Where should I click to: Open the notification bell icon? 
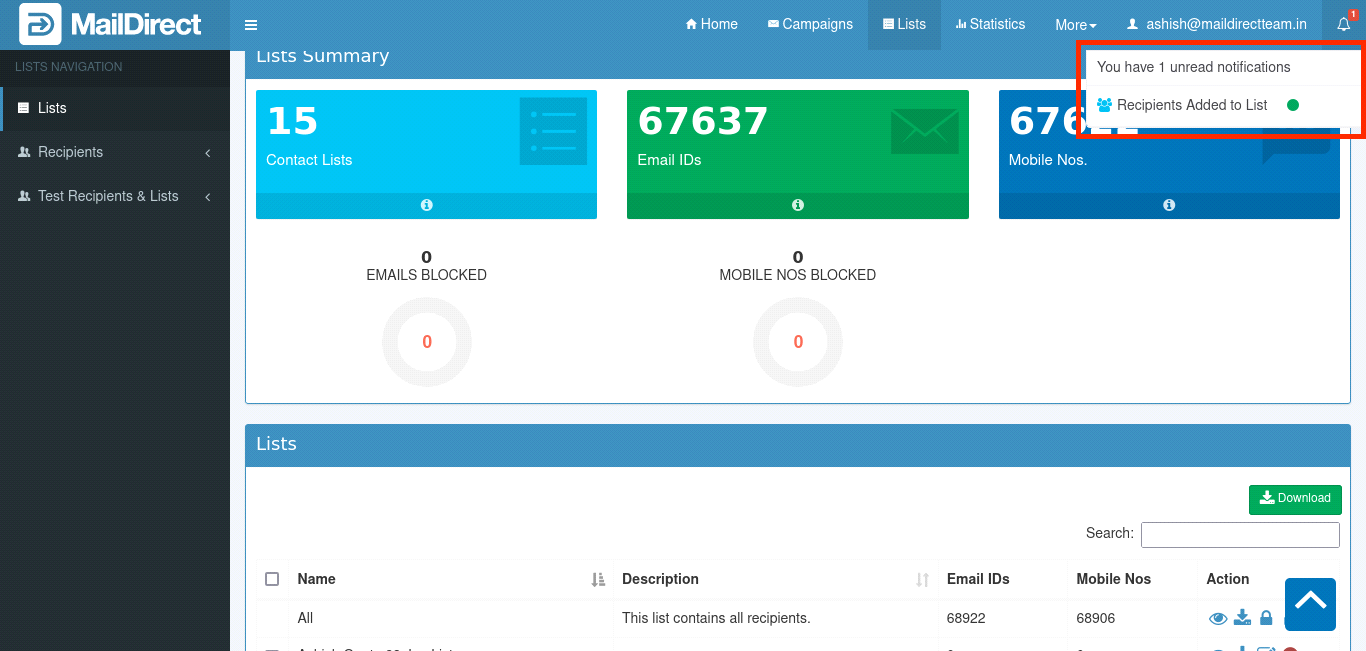click(x=1343, y=25)
